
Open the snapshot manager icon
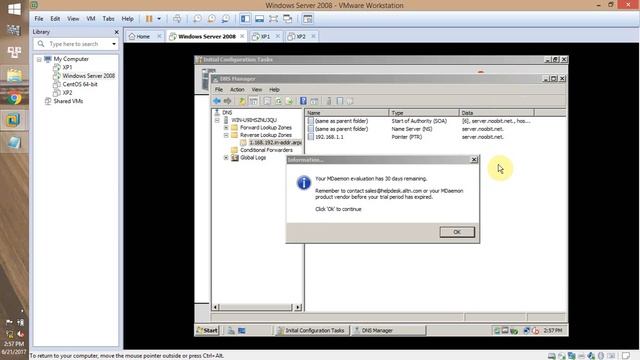coord(225,19)
